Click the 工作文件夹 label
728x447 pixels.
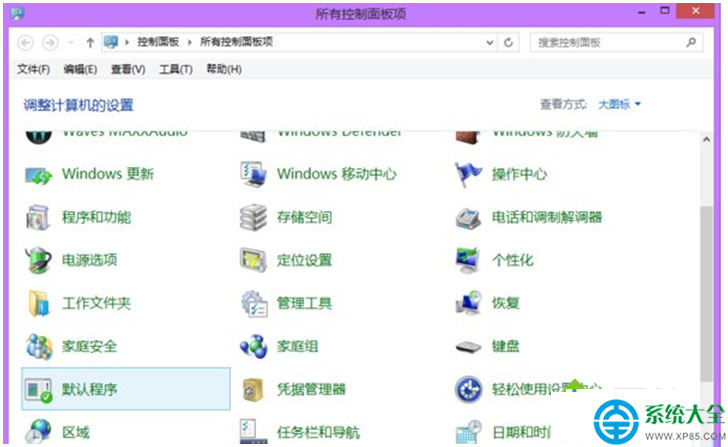tap(97, 303)
